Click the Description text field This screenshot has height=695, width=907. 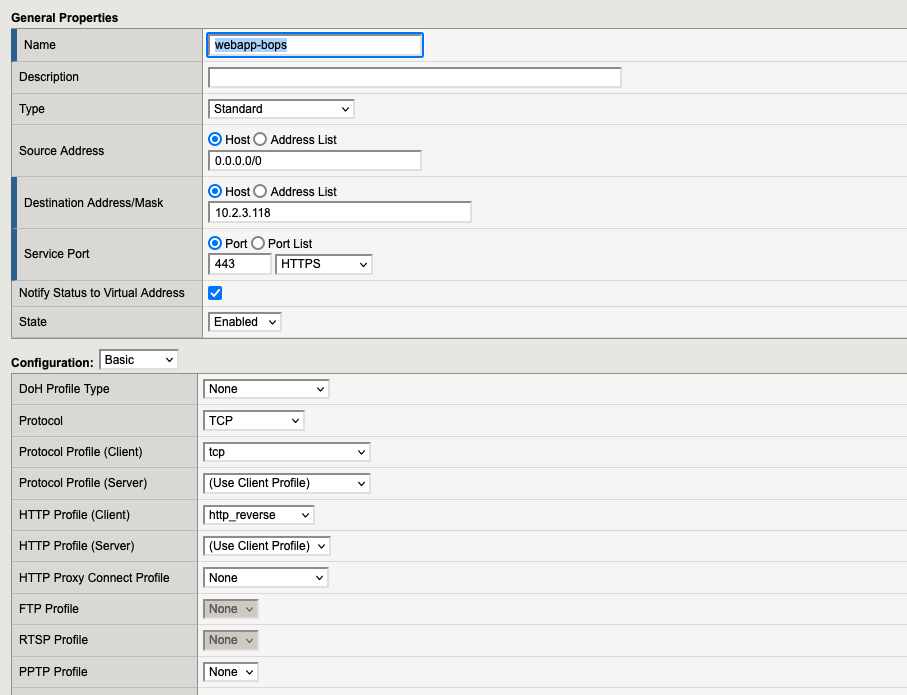click(x=414, y=77)
